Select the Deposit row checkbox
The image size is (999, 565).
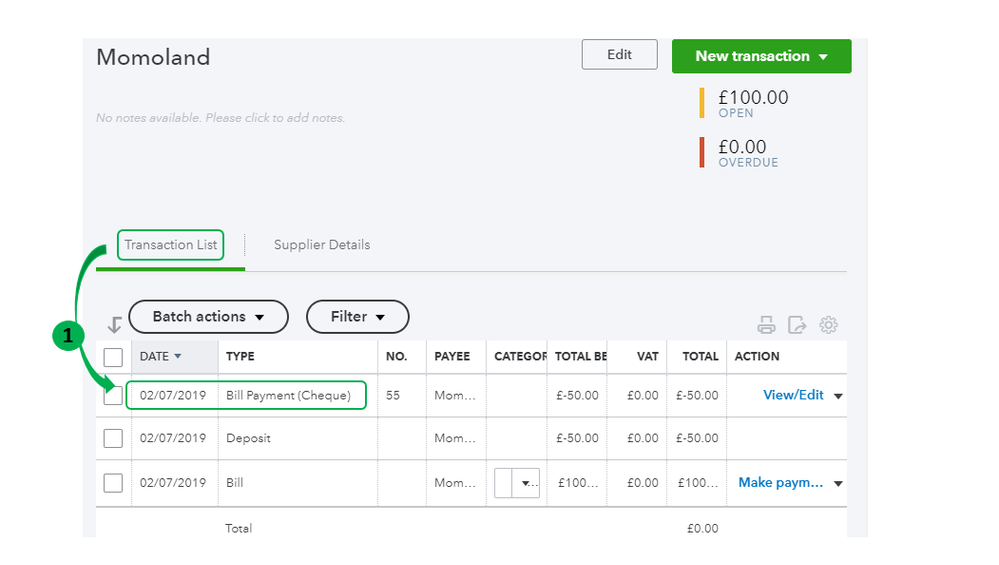[x=113, y=438]
